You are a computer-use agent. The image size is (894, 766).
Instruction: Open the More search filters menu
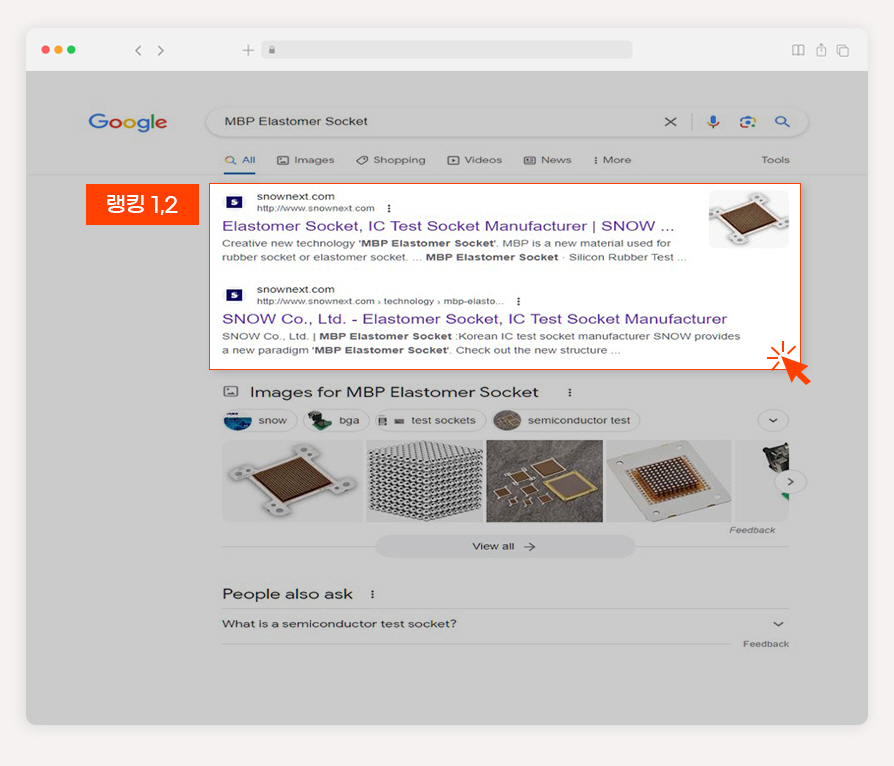(x=612, y=160)
